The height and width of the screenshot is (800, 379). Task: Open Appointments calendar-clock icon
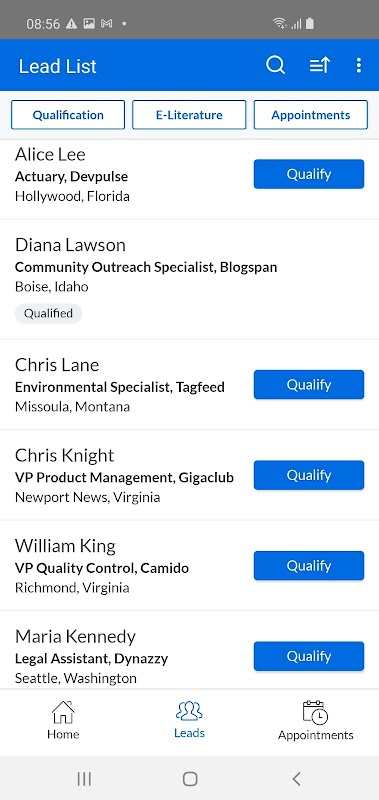pyautogui.click(x=315, y=712)
